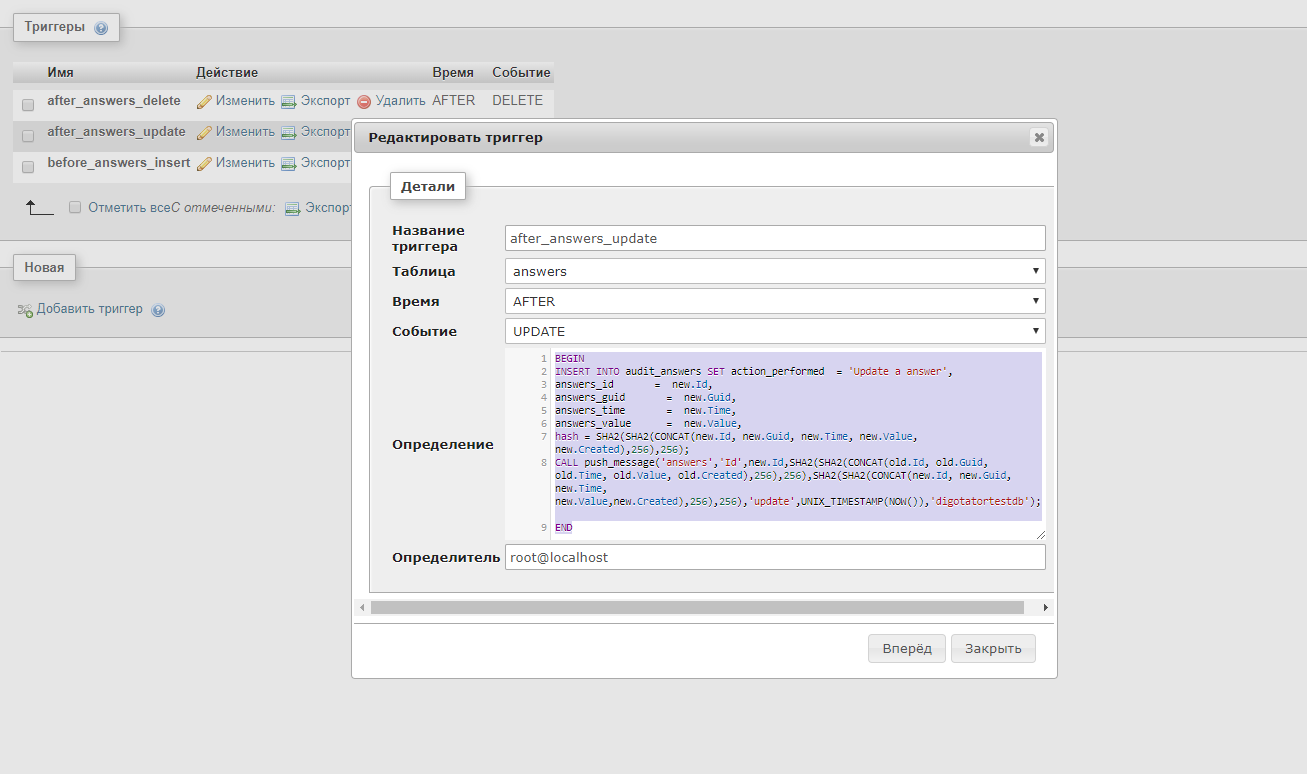Click the END line in the code
The image size is (1307, 774).
tap(564, 527)
